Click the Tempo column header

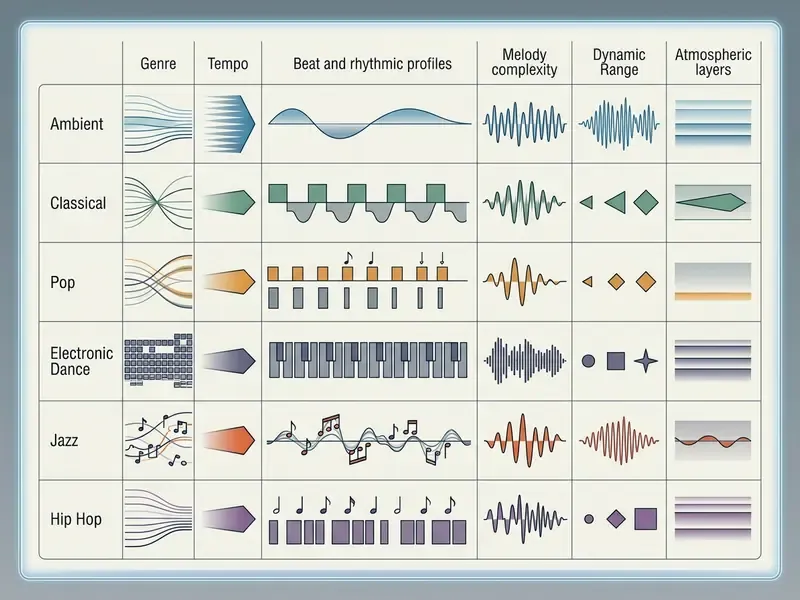pos(228,64)
